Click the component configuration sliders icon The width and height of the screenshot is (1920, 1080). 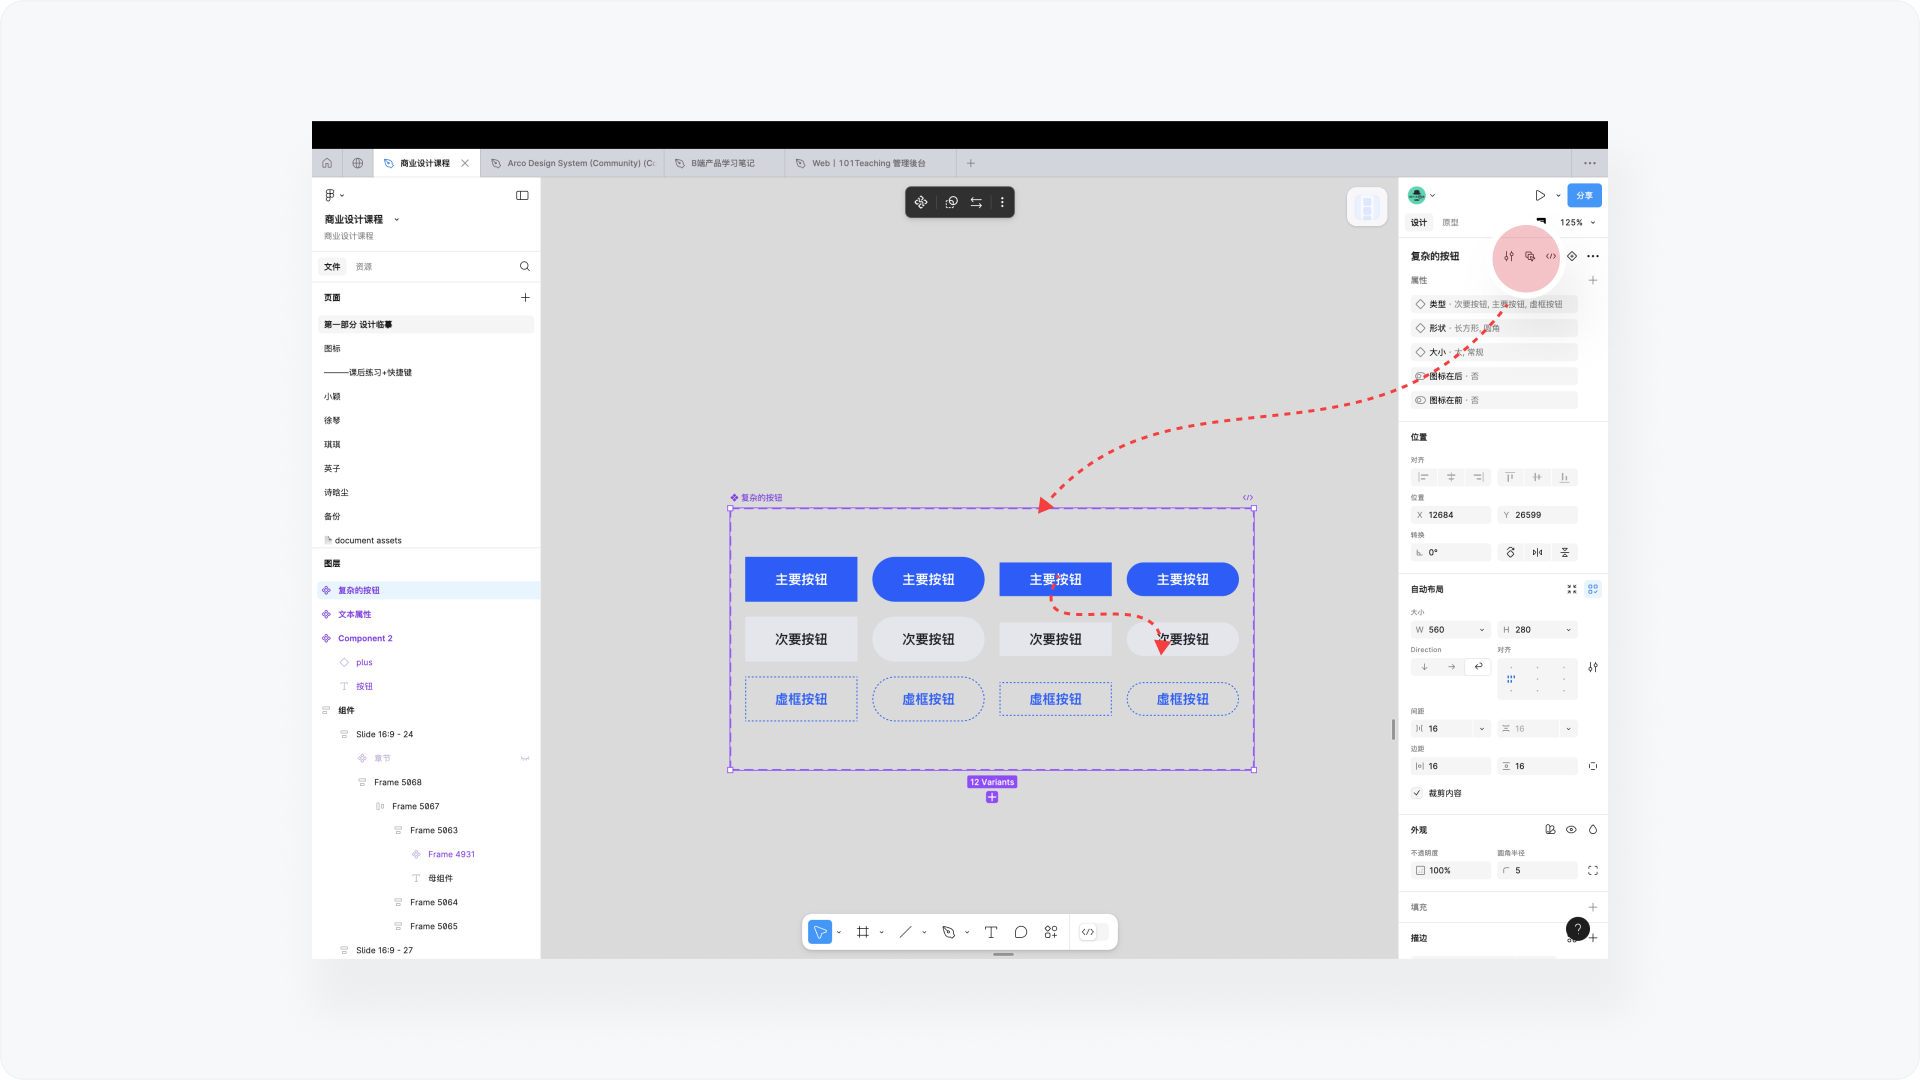1509,256
